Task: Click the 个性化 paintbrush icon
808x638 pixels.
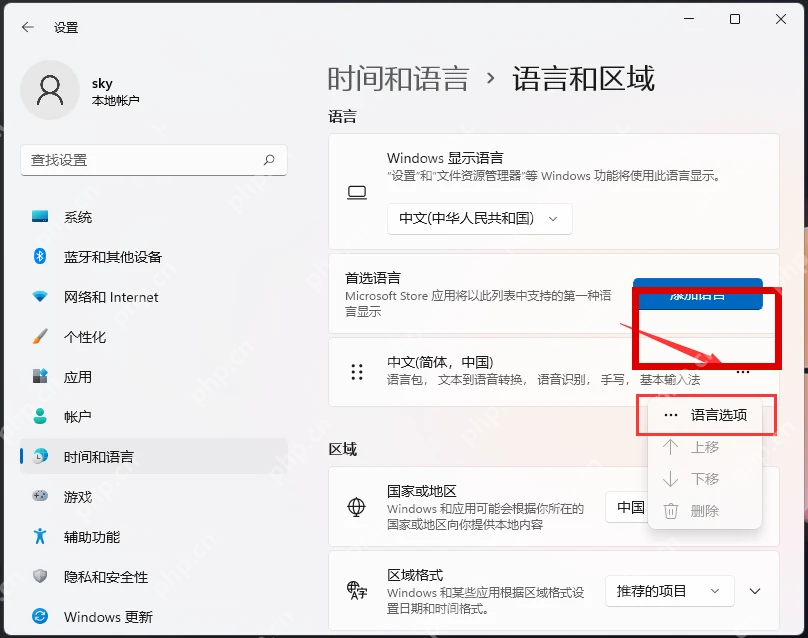Action: [x=40, y=337]
